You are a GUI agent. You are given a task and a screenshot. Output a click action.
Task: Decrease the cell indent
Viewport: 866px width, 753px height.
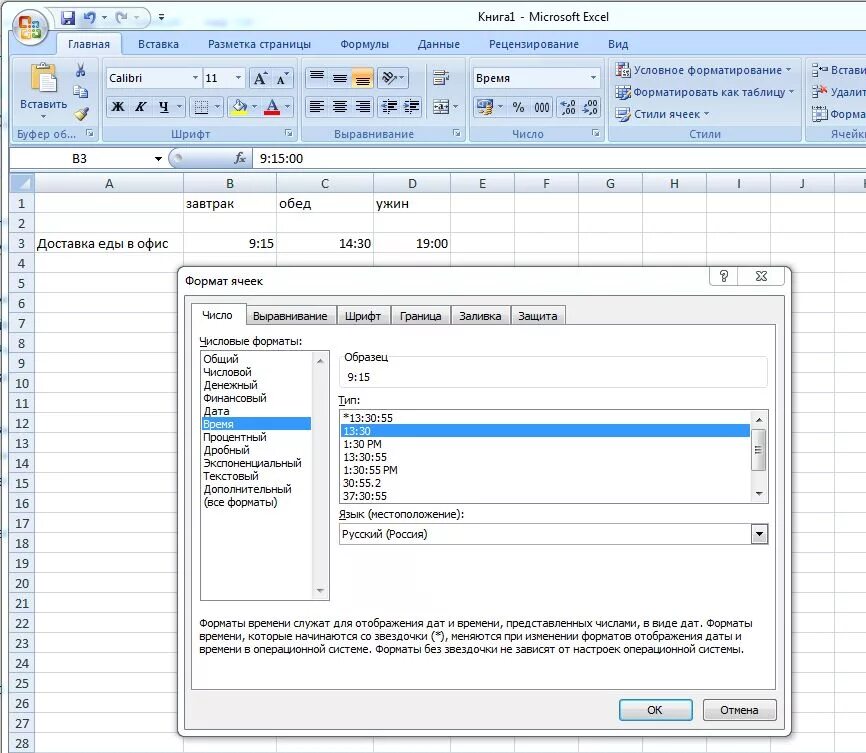tap(389, 107)
